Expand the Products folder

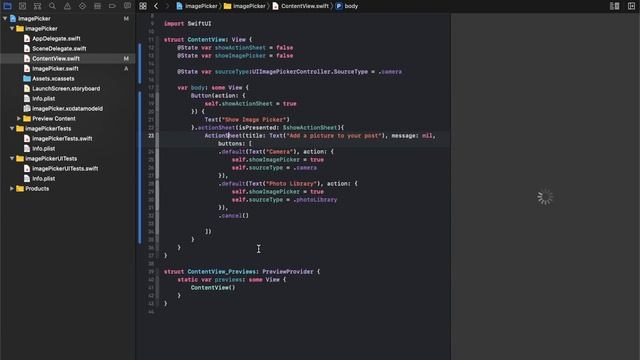coord(12,189)
